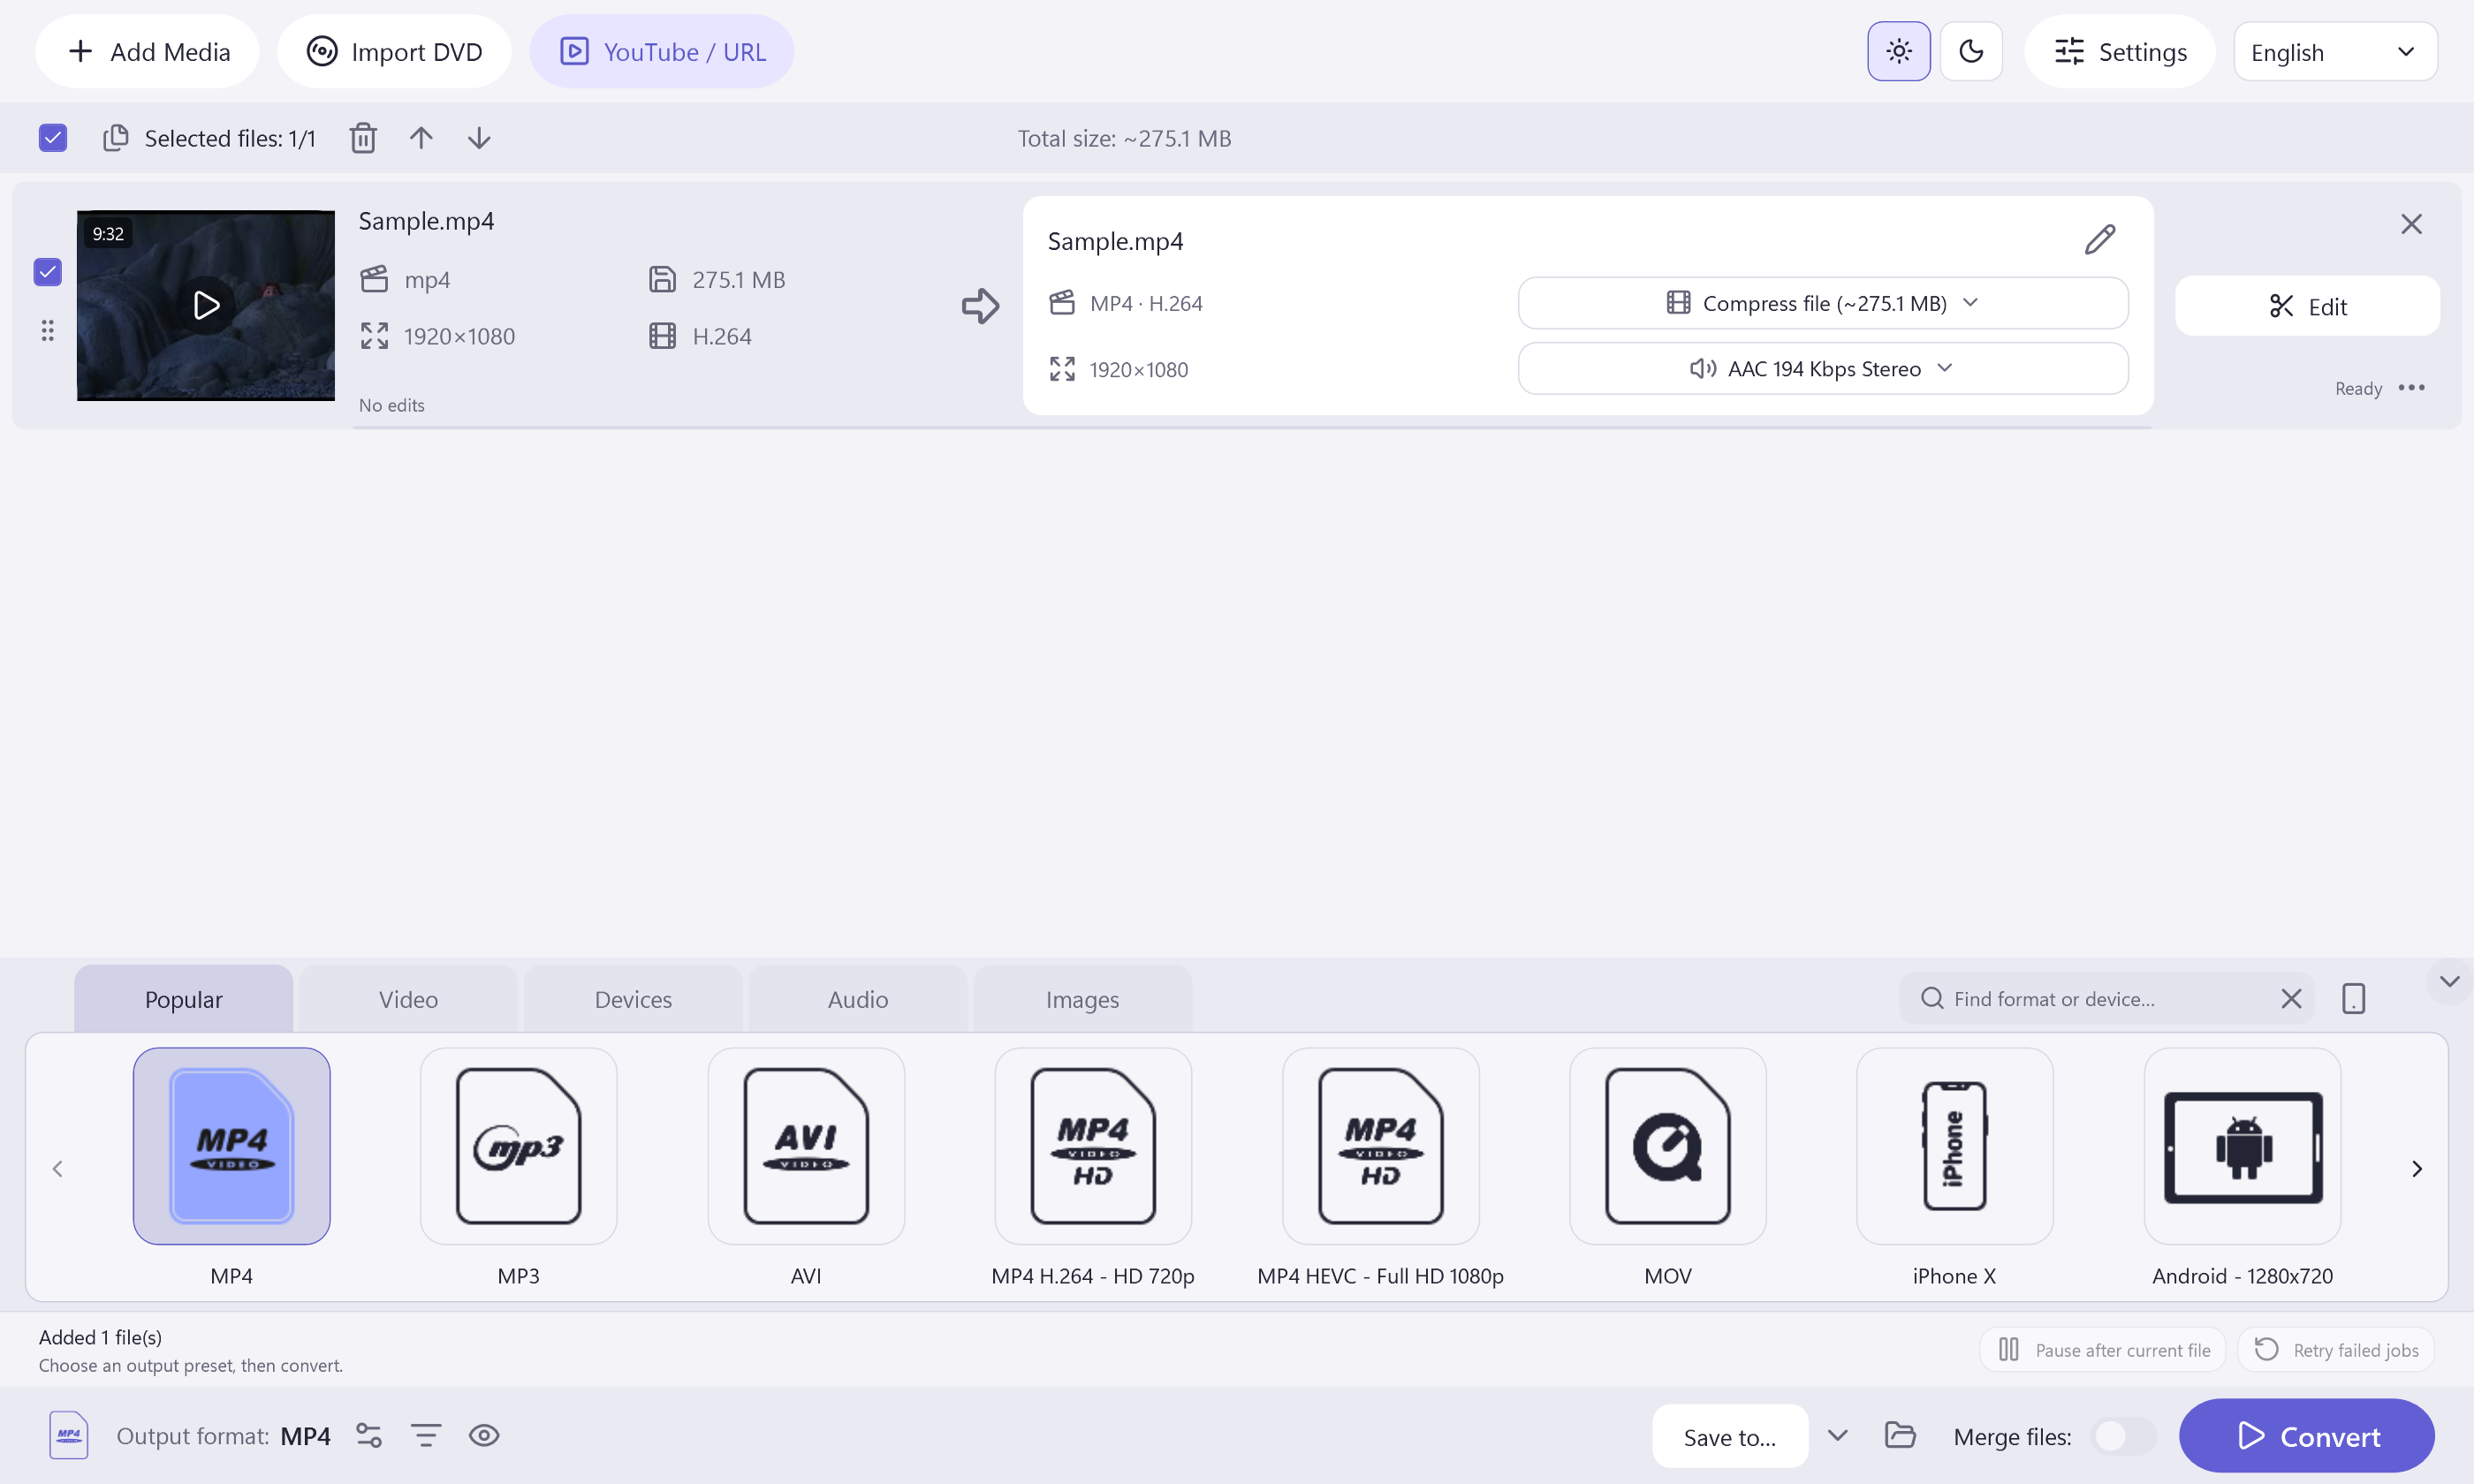Click the Sample.mp4 output filename

[x=1115, y=241]
